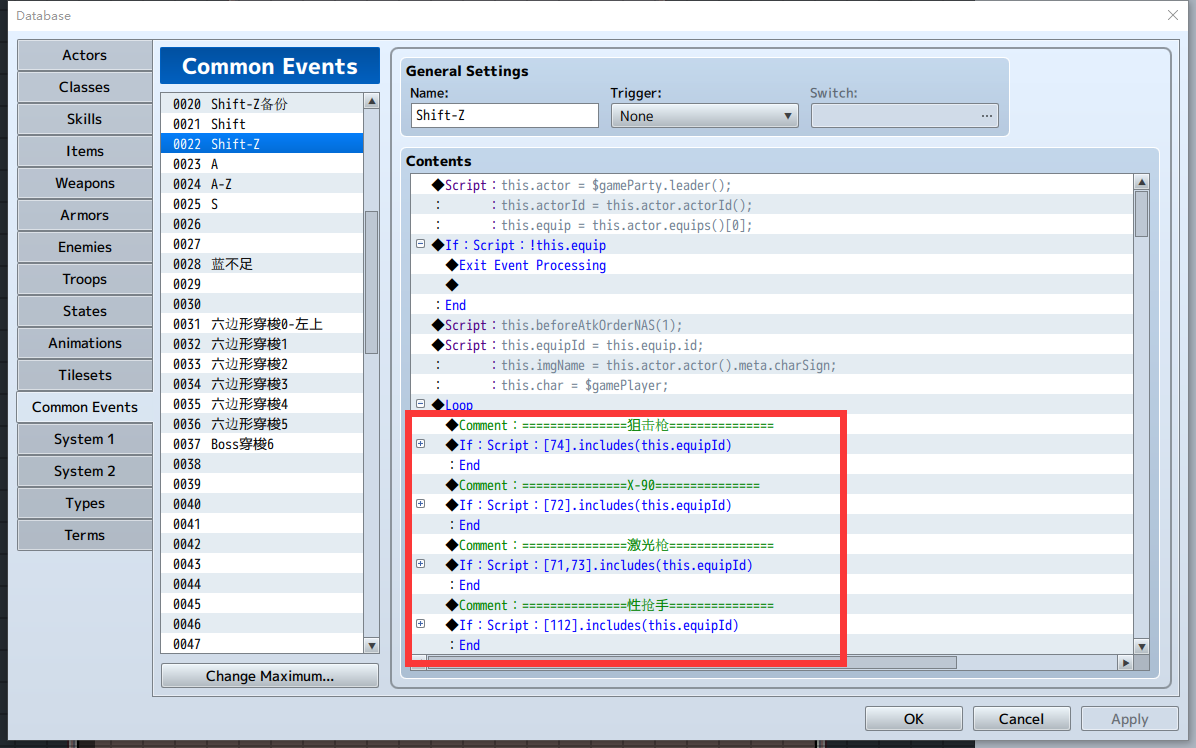Click the Contents scroll down arrow

point(1141,646)
